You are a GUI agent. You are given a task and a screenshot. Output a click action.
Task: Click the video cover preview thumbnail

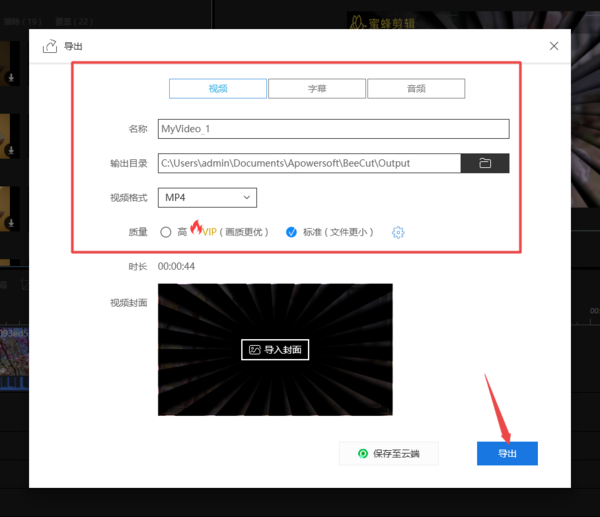tap(275, 350)
